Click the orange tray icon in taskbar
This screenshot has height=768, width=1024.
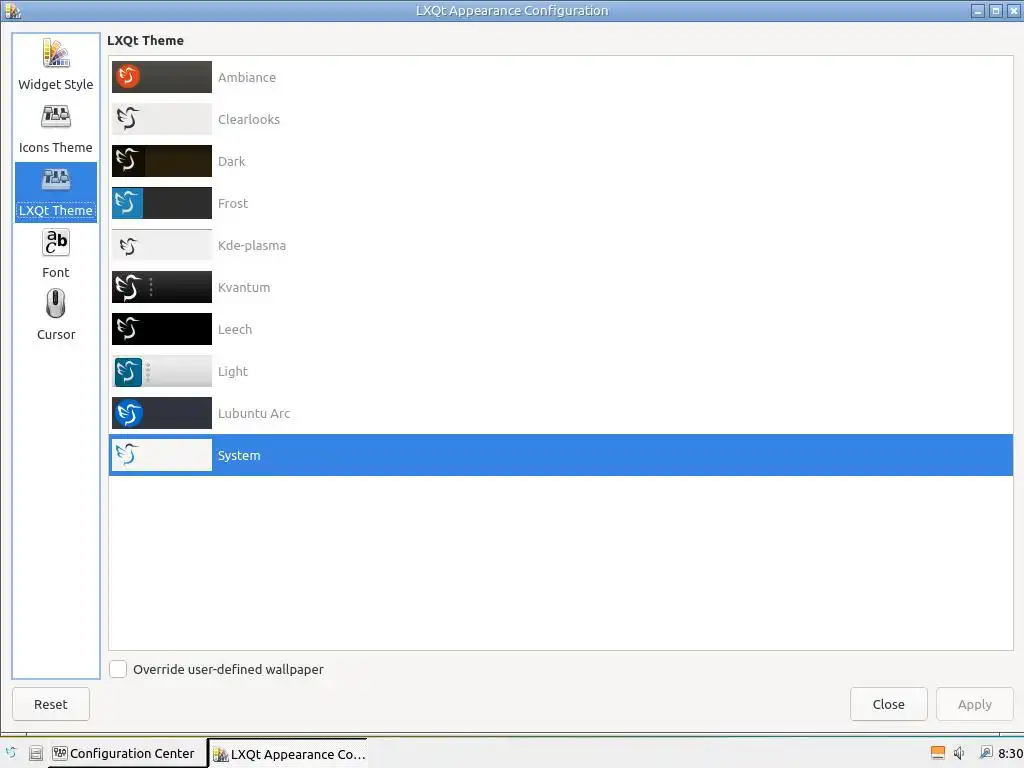937,753
